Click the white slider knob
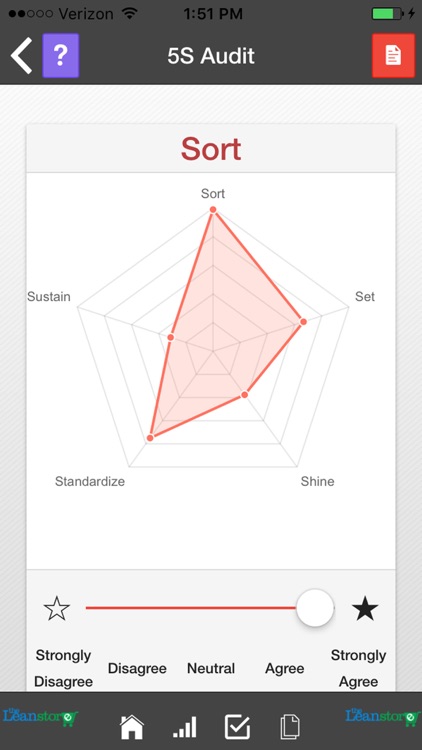The image size is (422, 750). (x=315, y=608)
